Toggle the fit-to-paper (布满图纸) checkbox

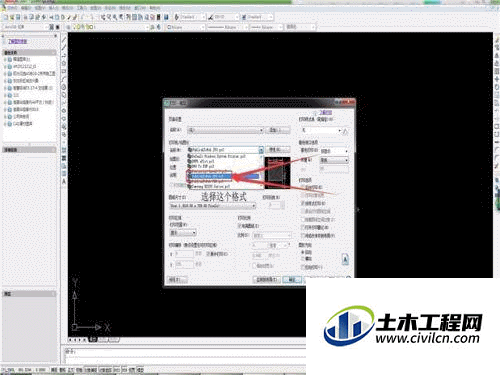point(239,226)
